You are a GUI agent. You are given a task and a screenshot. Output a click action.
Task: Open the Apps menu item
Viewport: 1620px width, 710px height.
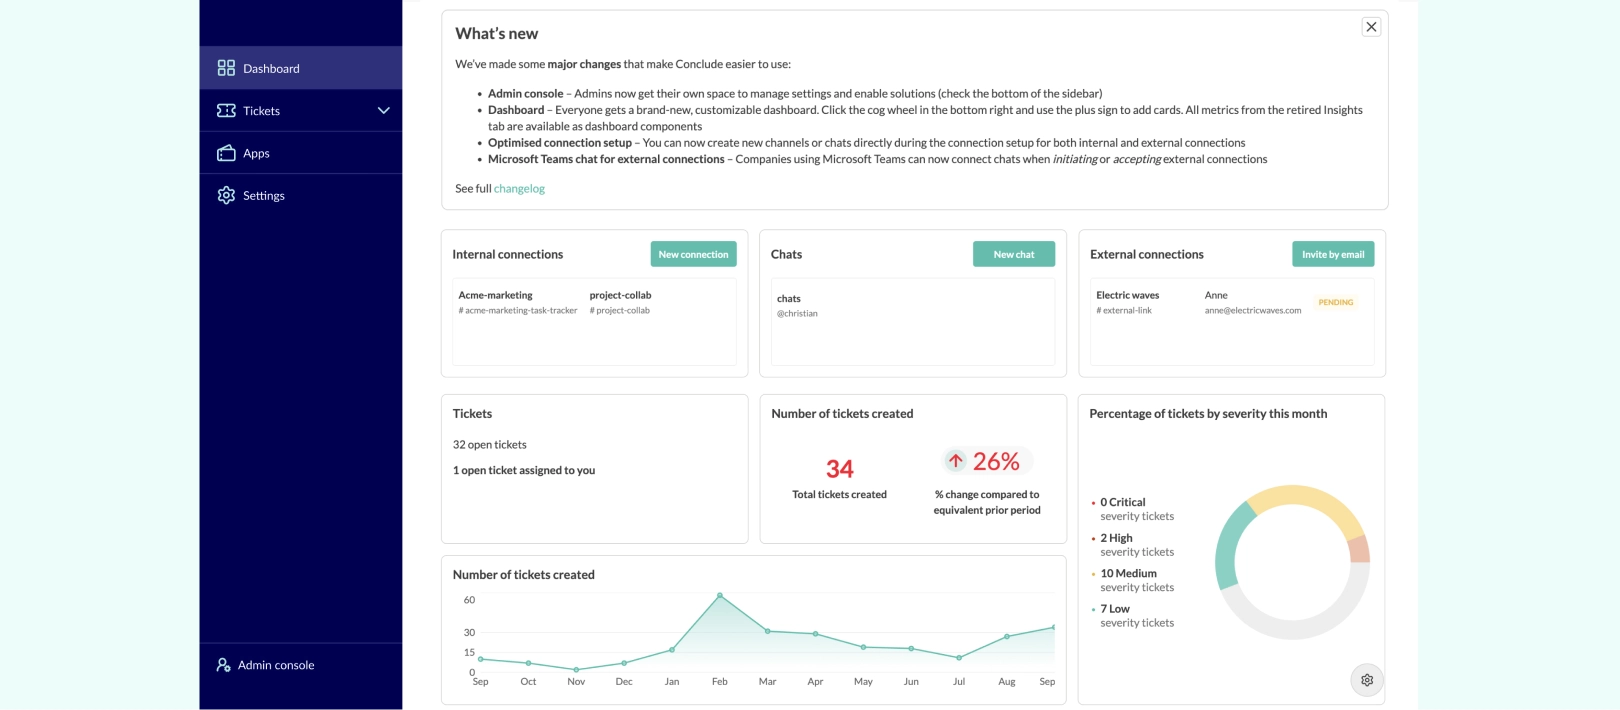point(257,153)
